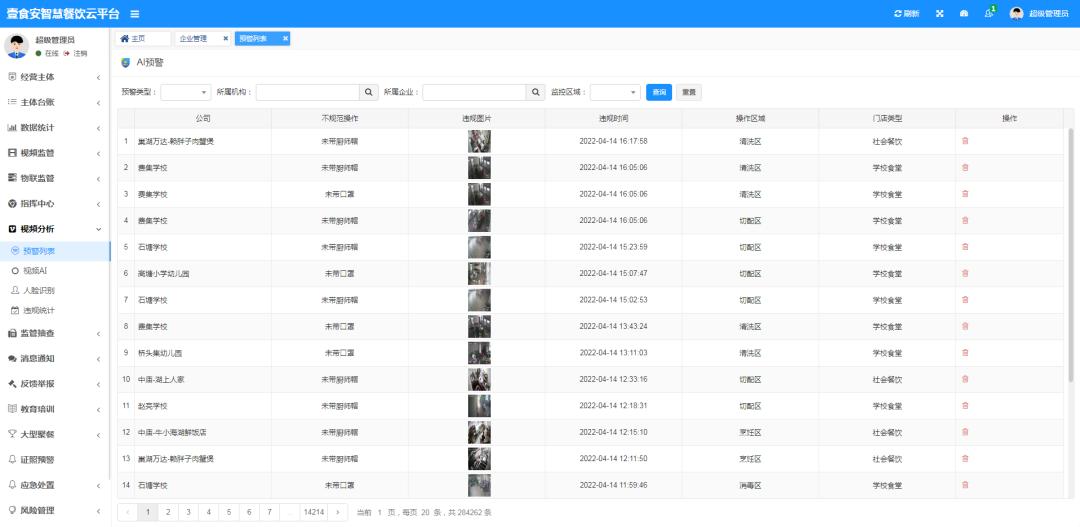Delete row 8 alert at 13:43:24

point(965,326)
